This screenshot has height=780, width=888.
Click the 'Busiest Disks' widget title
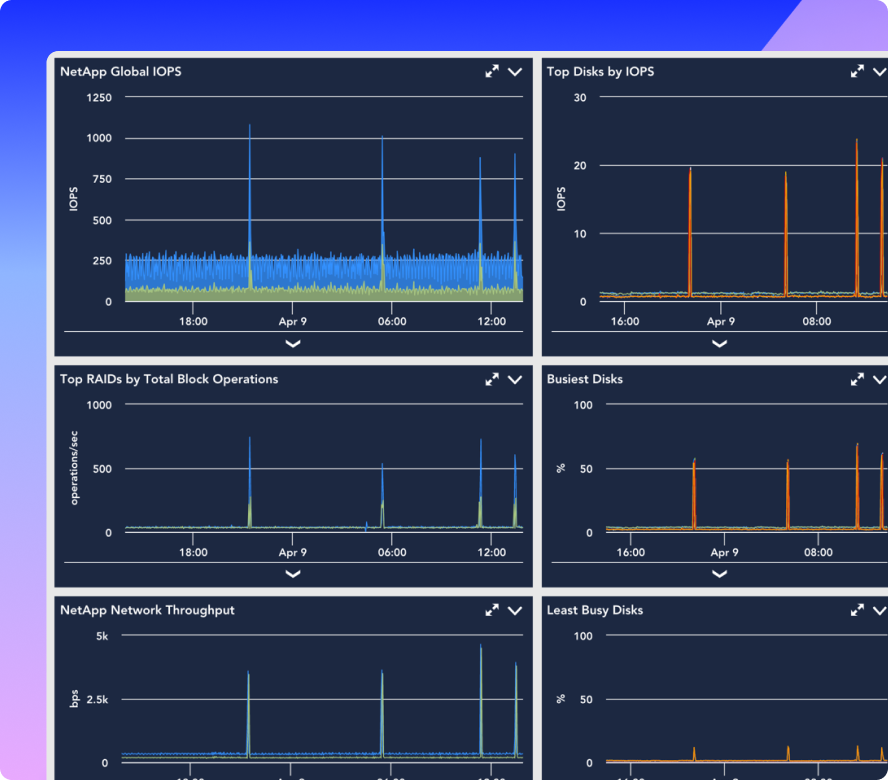[x=584, y=380]
